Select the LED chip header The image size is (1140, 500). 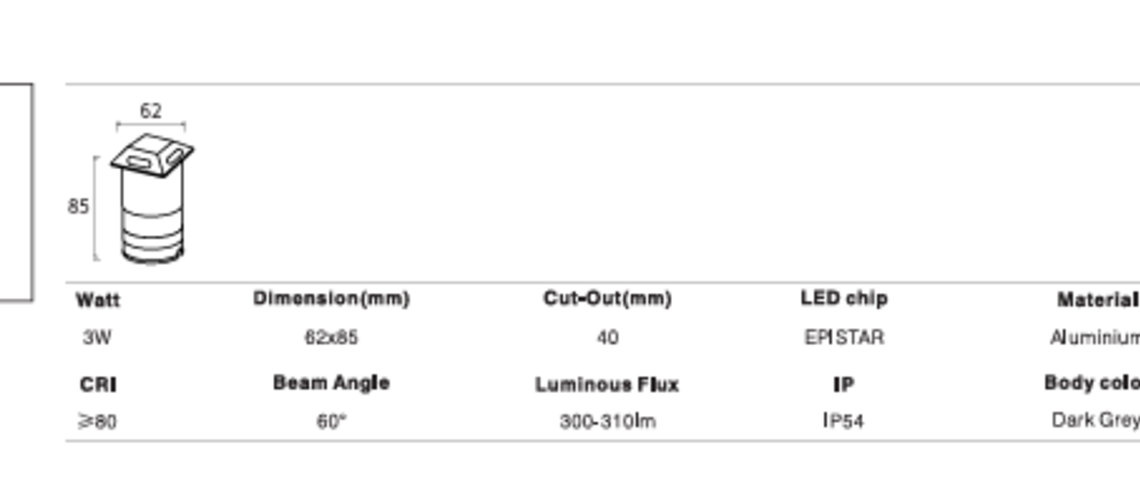tap(844, 299)
